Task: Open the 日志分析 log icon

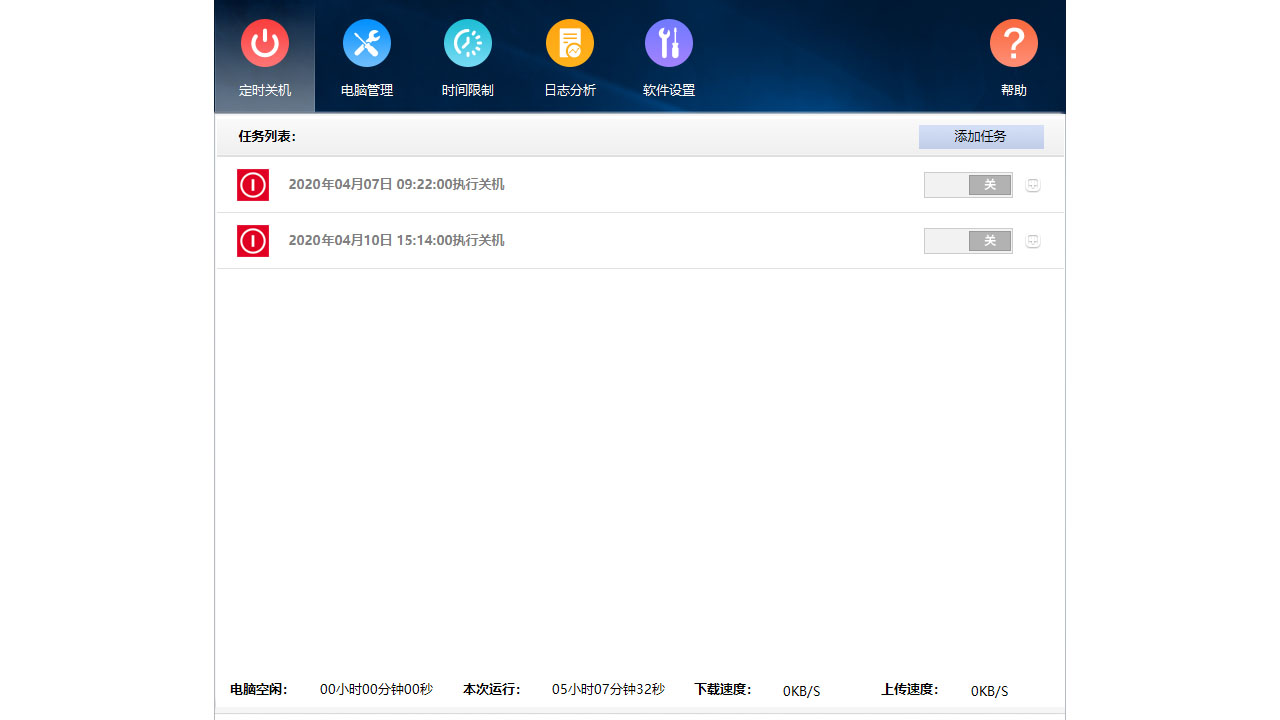Action: (569, 43)
